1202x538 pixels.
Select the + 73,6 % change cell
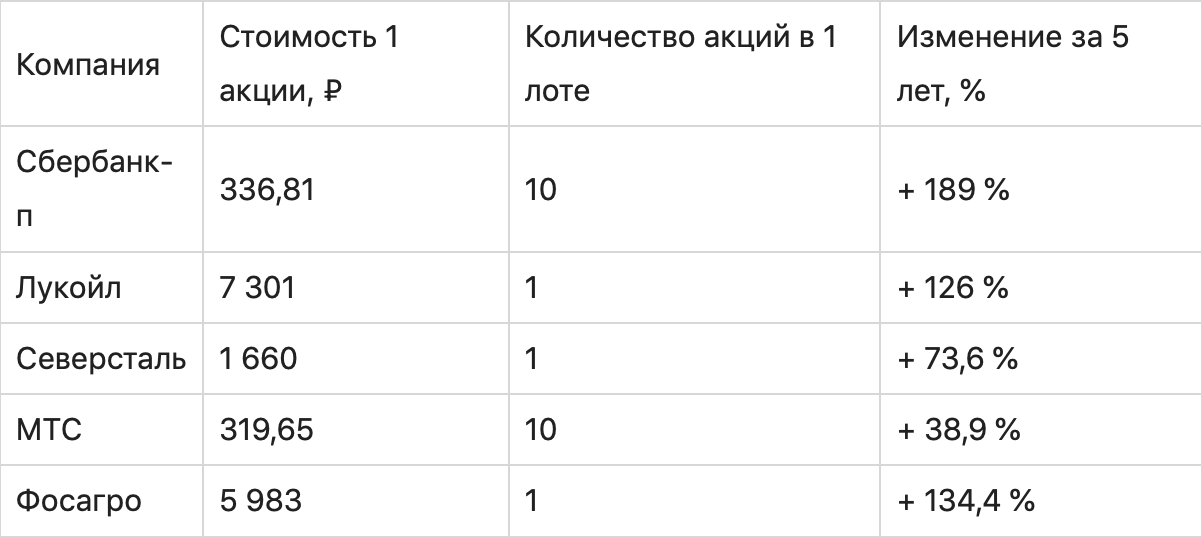coord(957,359)
